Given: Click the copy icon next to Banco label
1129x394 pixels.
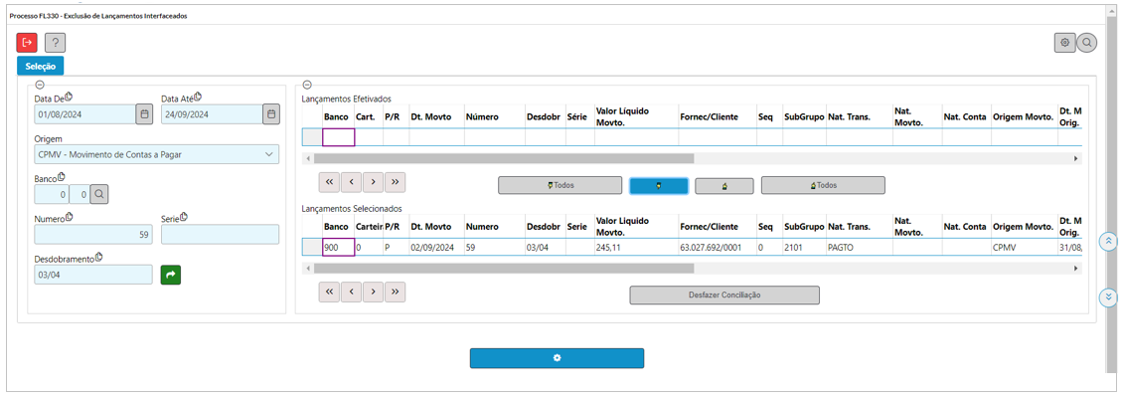Looking at the screenshot, I should pyautogui.click(x=62, y=176).
